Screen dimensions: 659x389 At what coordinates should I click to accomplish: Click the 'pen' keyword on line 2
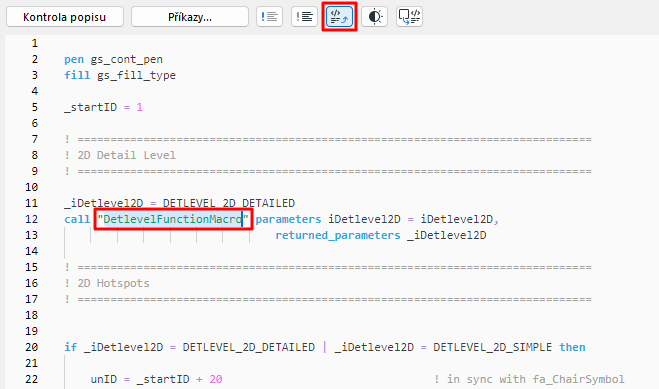[74, 60]
